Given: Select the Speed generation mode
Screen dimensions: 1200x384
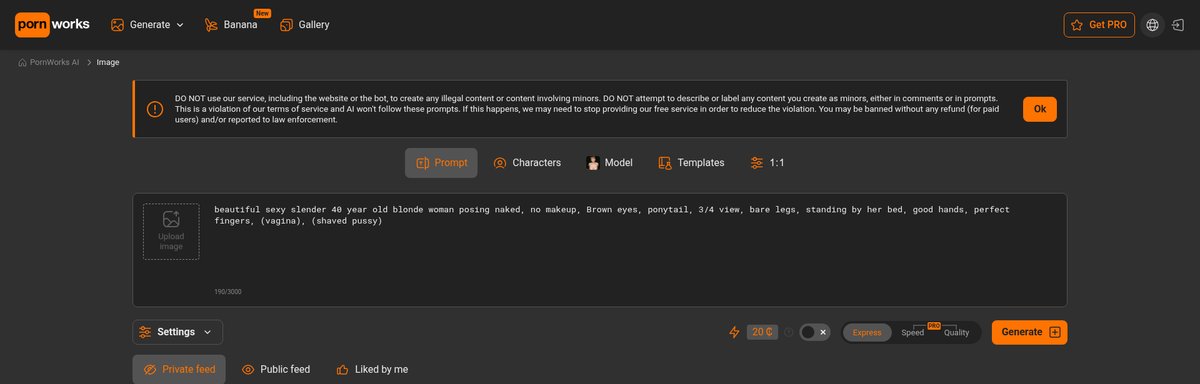Looking at the screenshot, I should [x=912, y=332].
